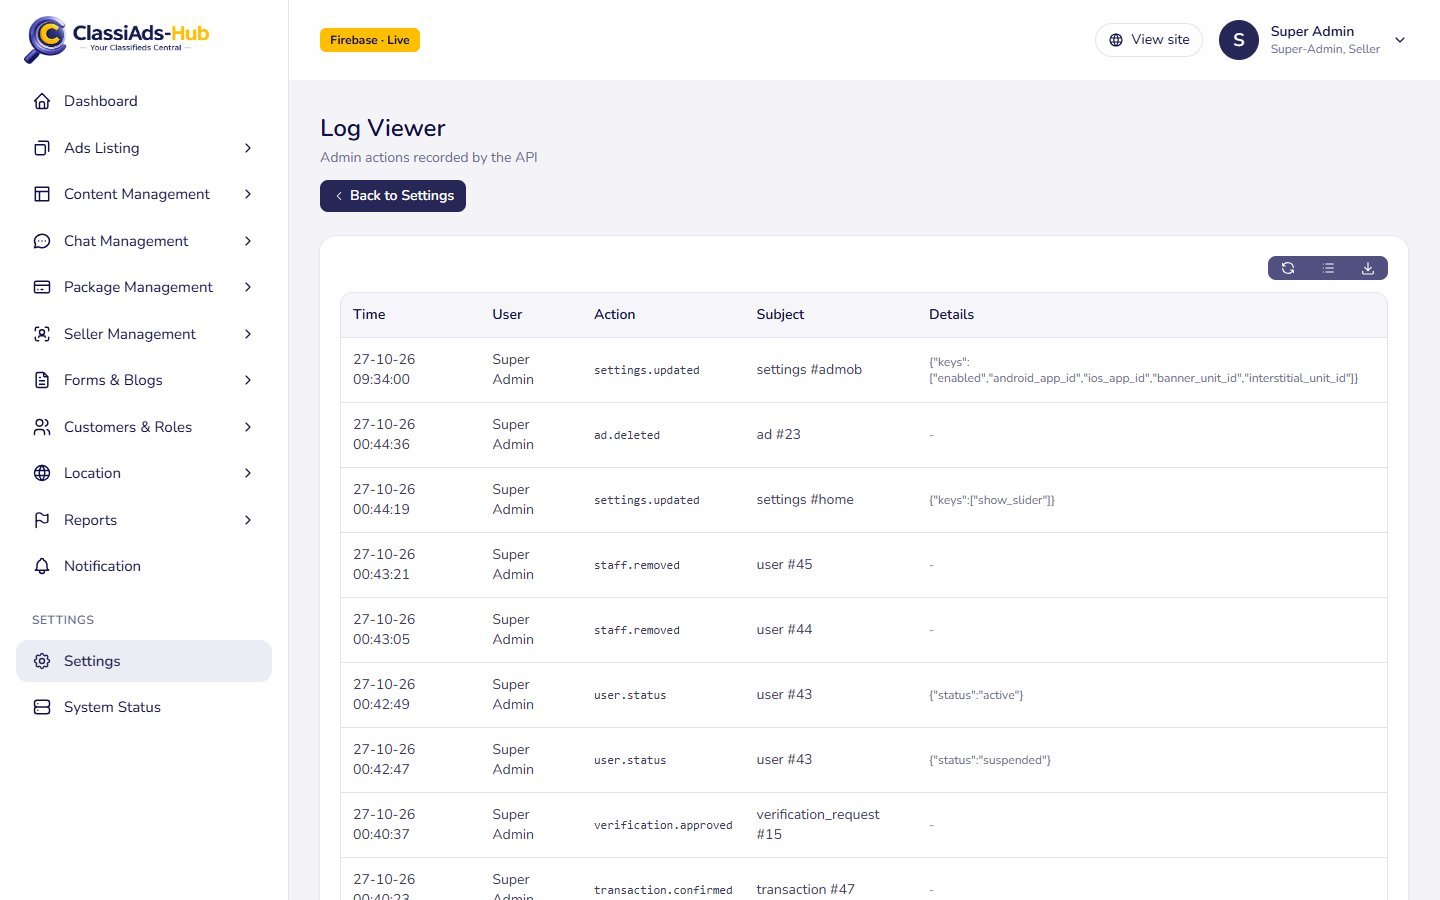Open the Notification menu item
The width and height of the screenshot is (1440, 900).
tap(144, 566)
